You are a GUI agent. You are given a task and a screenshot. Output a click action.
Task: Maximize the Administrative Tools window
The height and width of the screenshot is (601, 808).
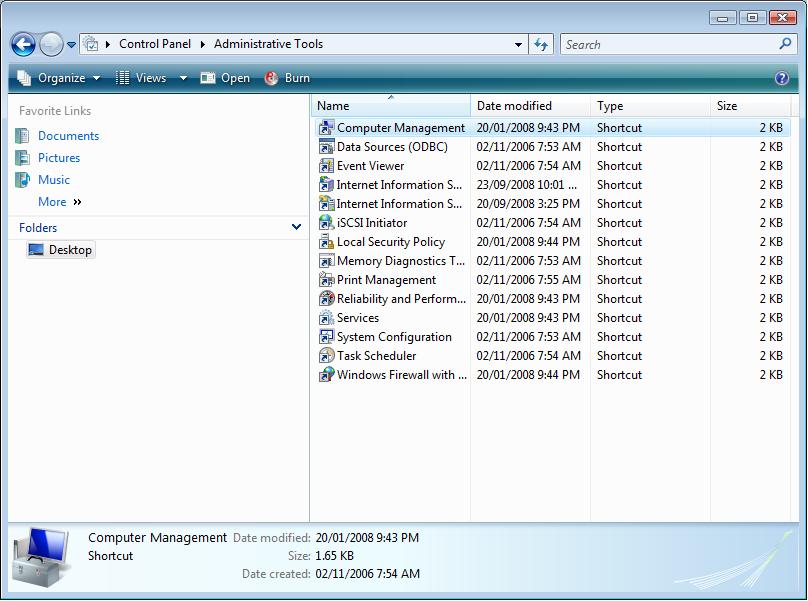(752, 18)
